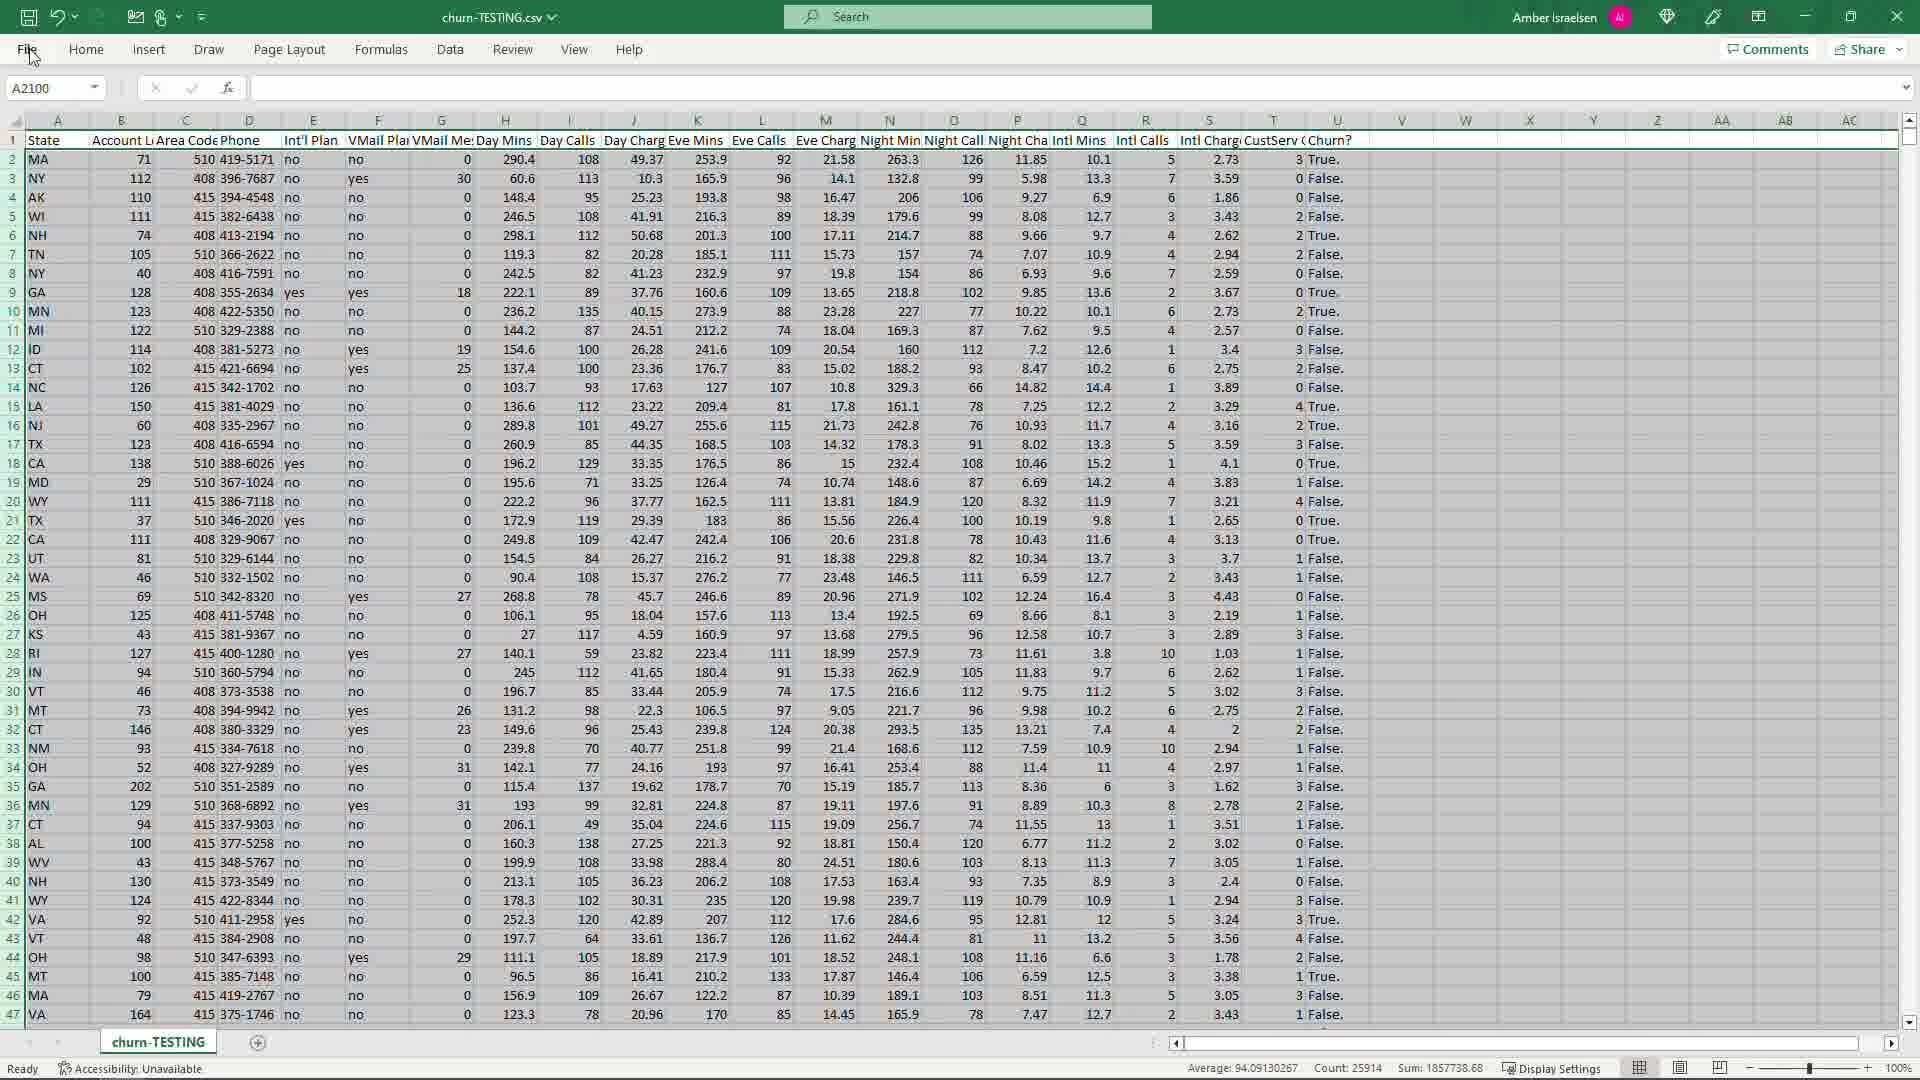1920x1080 pixels.
Task: Open the Data ribbon tab
Action: click(450, 49)
